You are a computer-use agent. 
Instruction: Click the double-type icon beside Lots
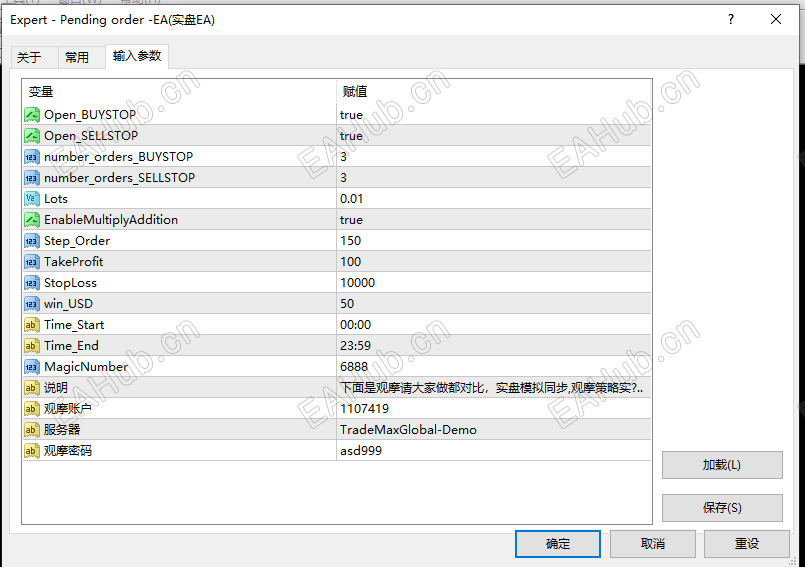(32, 199)
